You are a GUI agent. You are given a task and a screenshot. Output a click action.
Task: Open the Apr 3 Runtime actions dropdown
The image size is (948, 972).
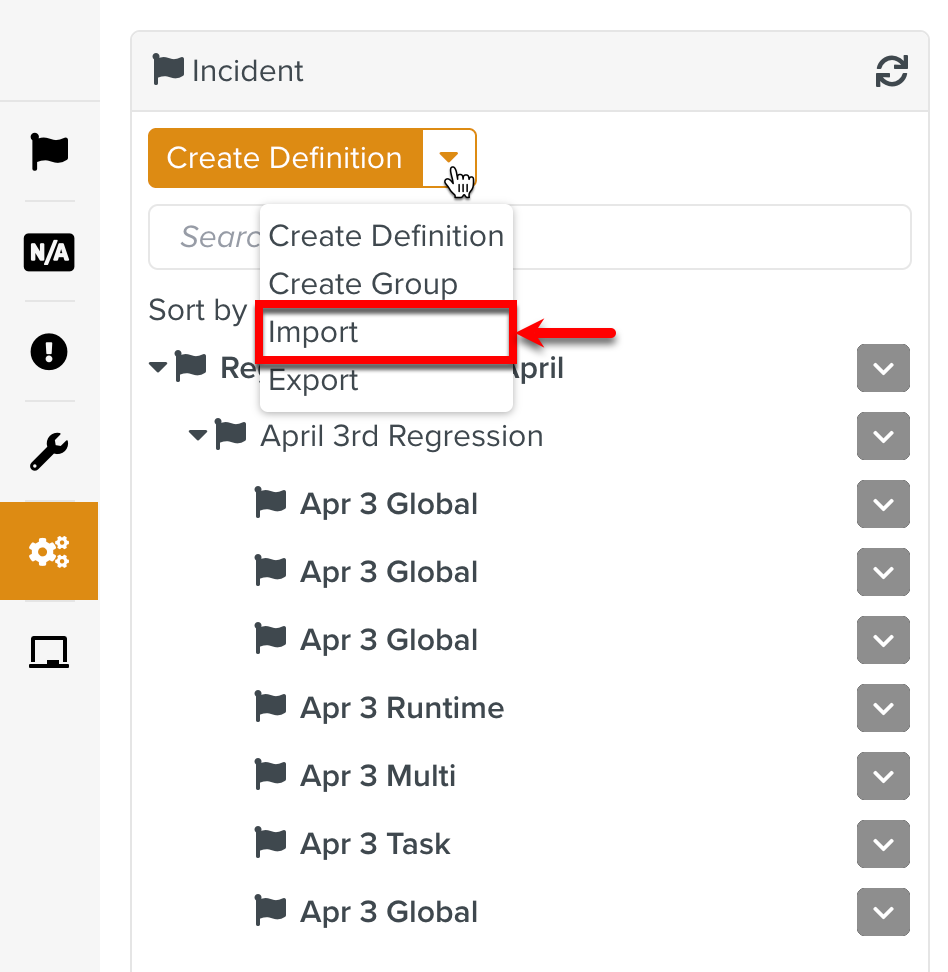[883, 708]
